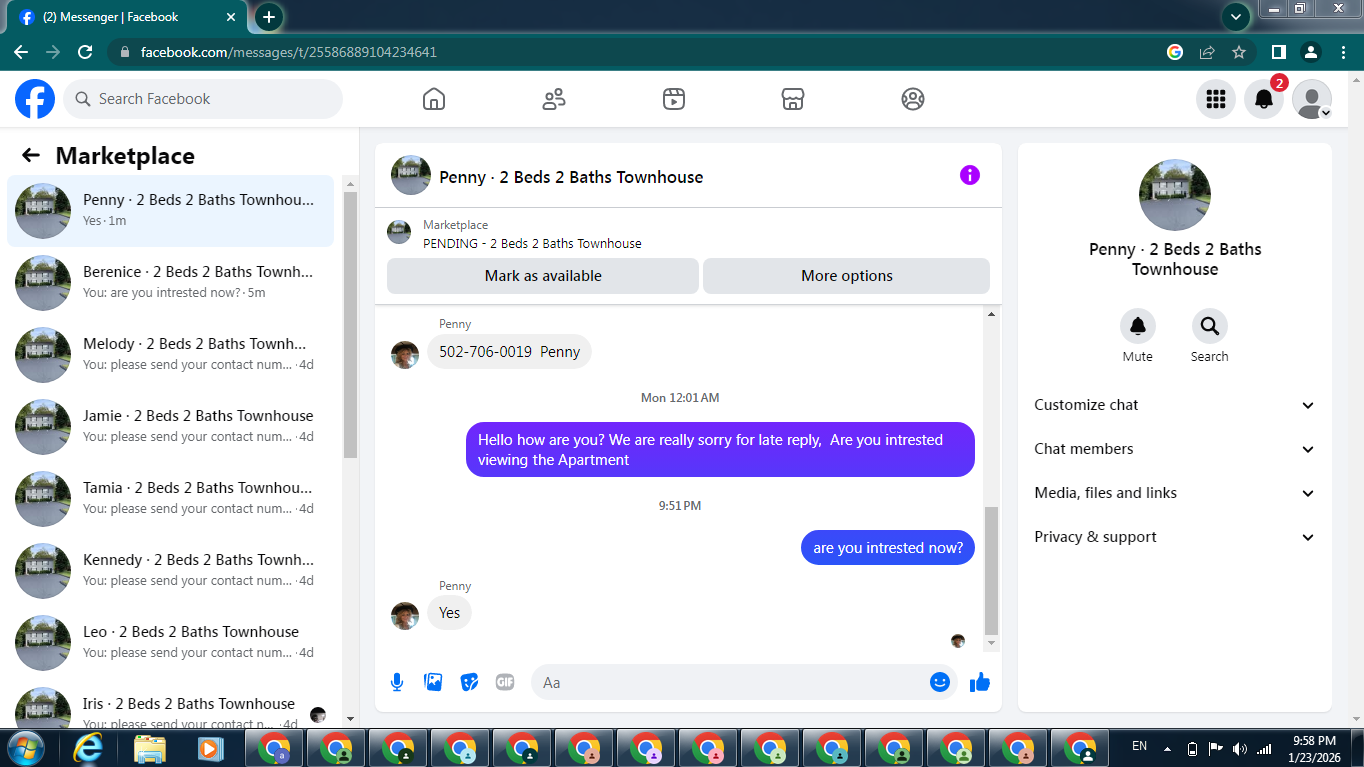Expand Chat members section
This screenshot has width=1364, height=767.
tap(1175, 449)
